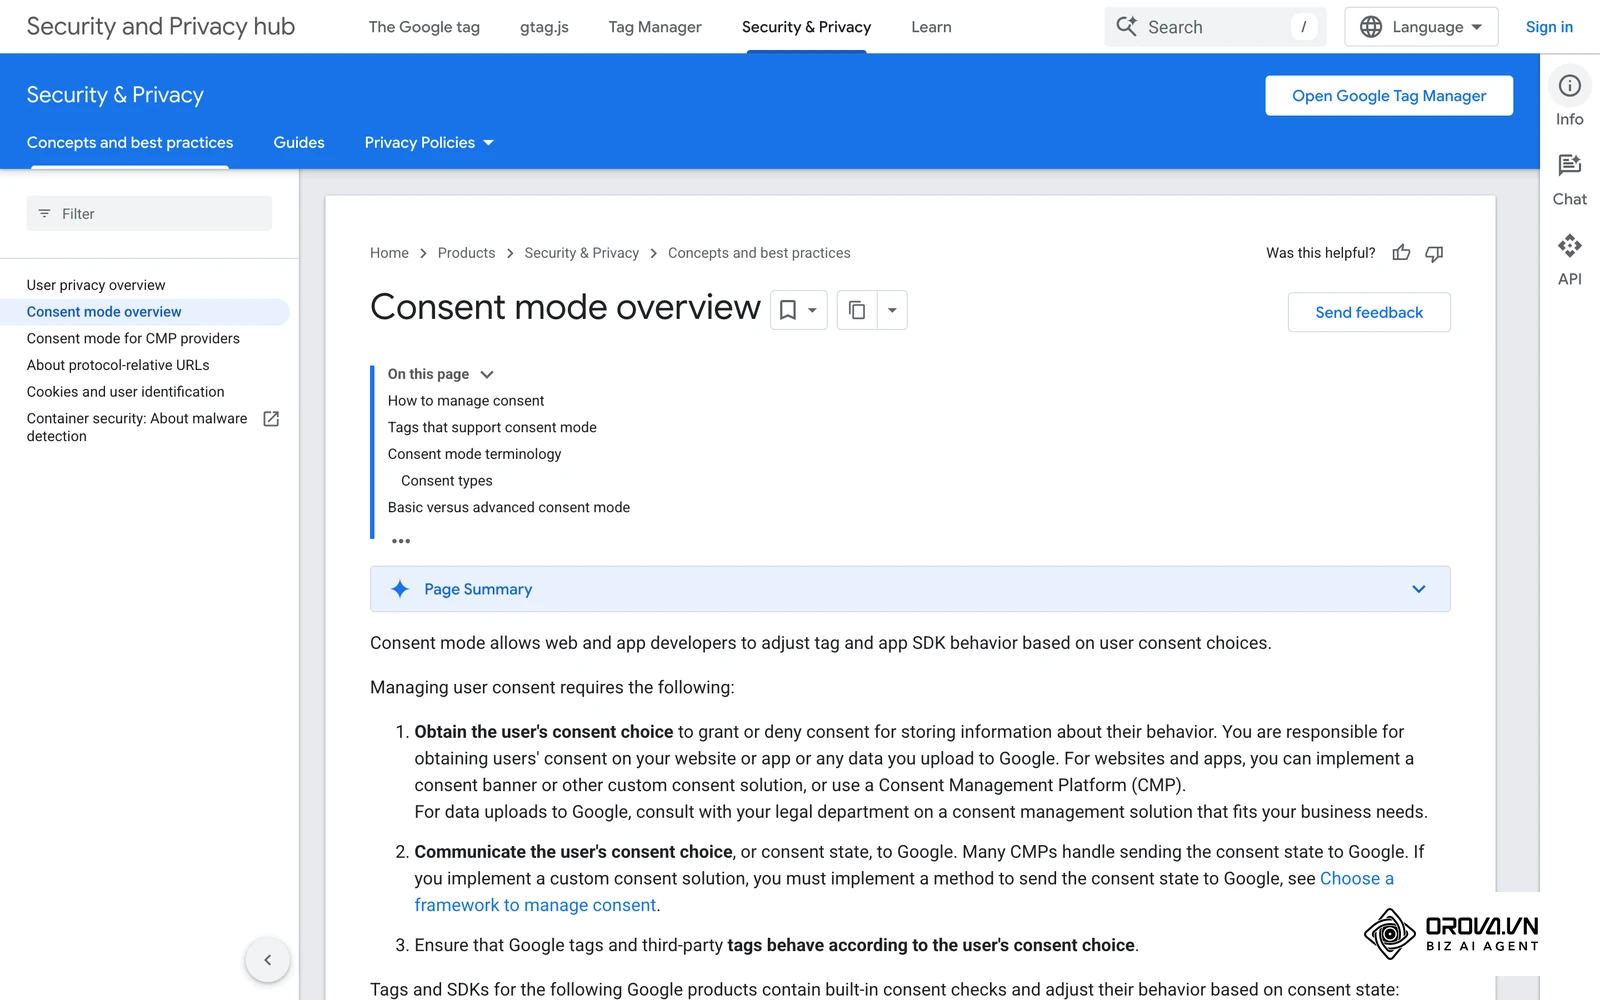Viewport: 1600px width, 1000px height.
Task: Click the Info panel icon
Action: pos(1569,86)
